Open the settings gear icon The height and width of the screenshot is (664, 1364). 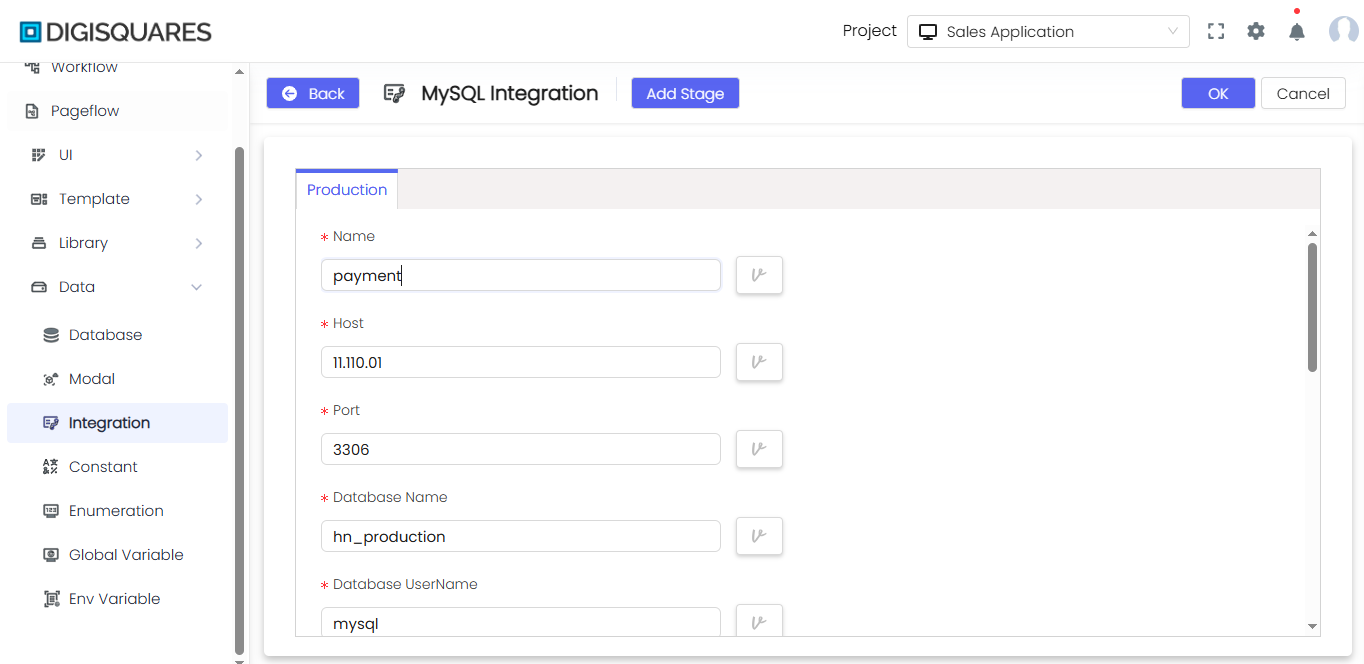pyautogui.click(x=1256, y=31)
